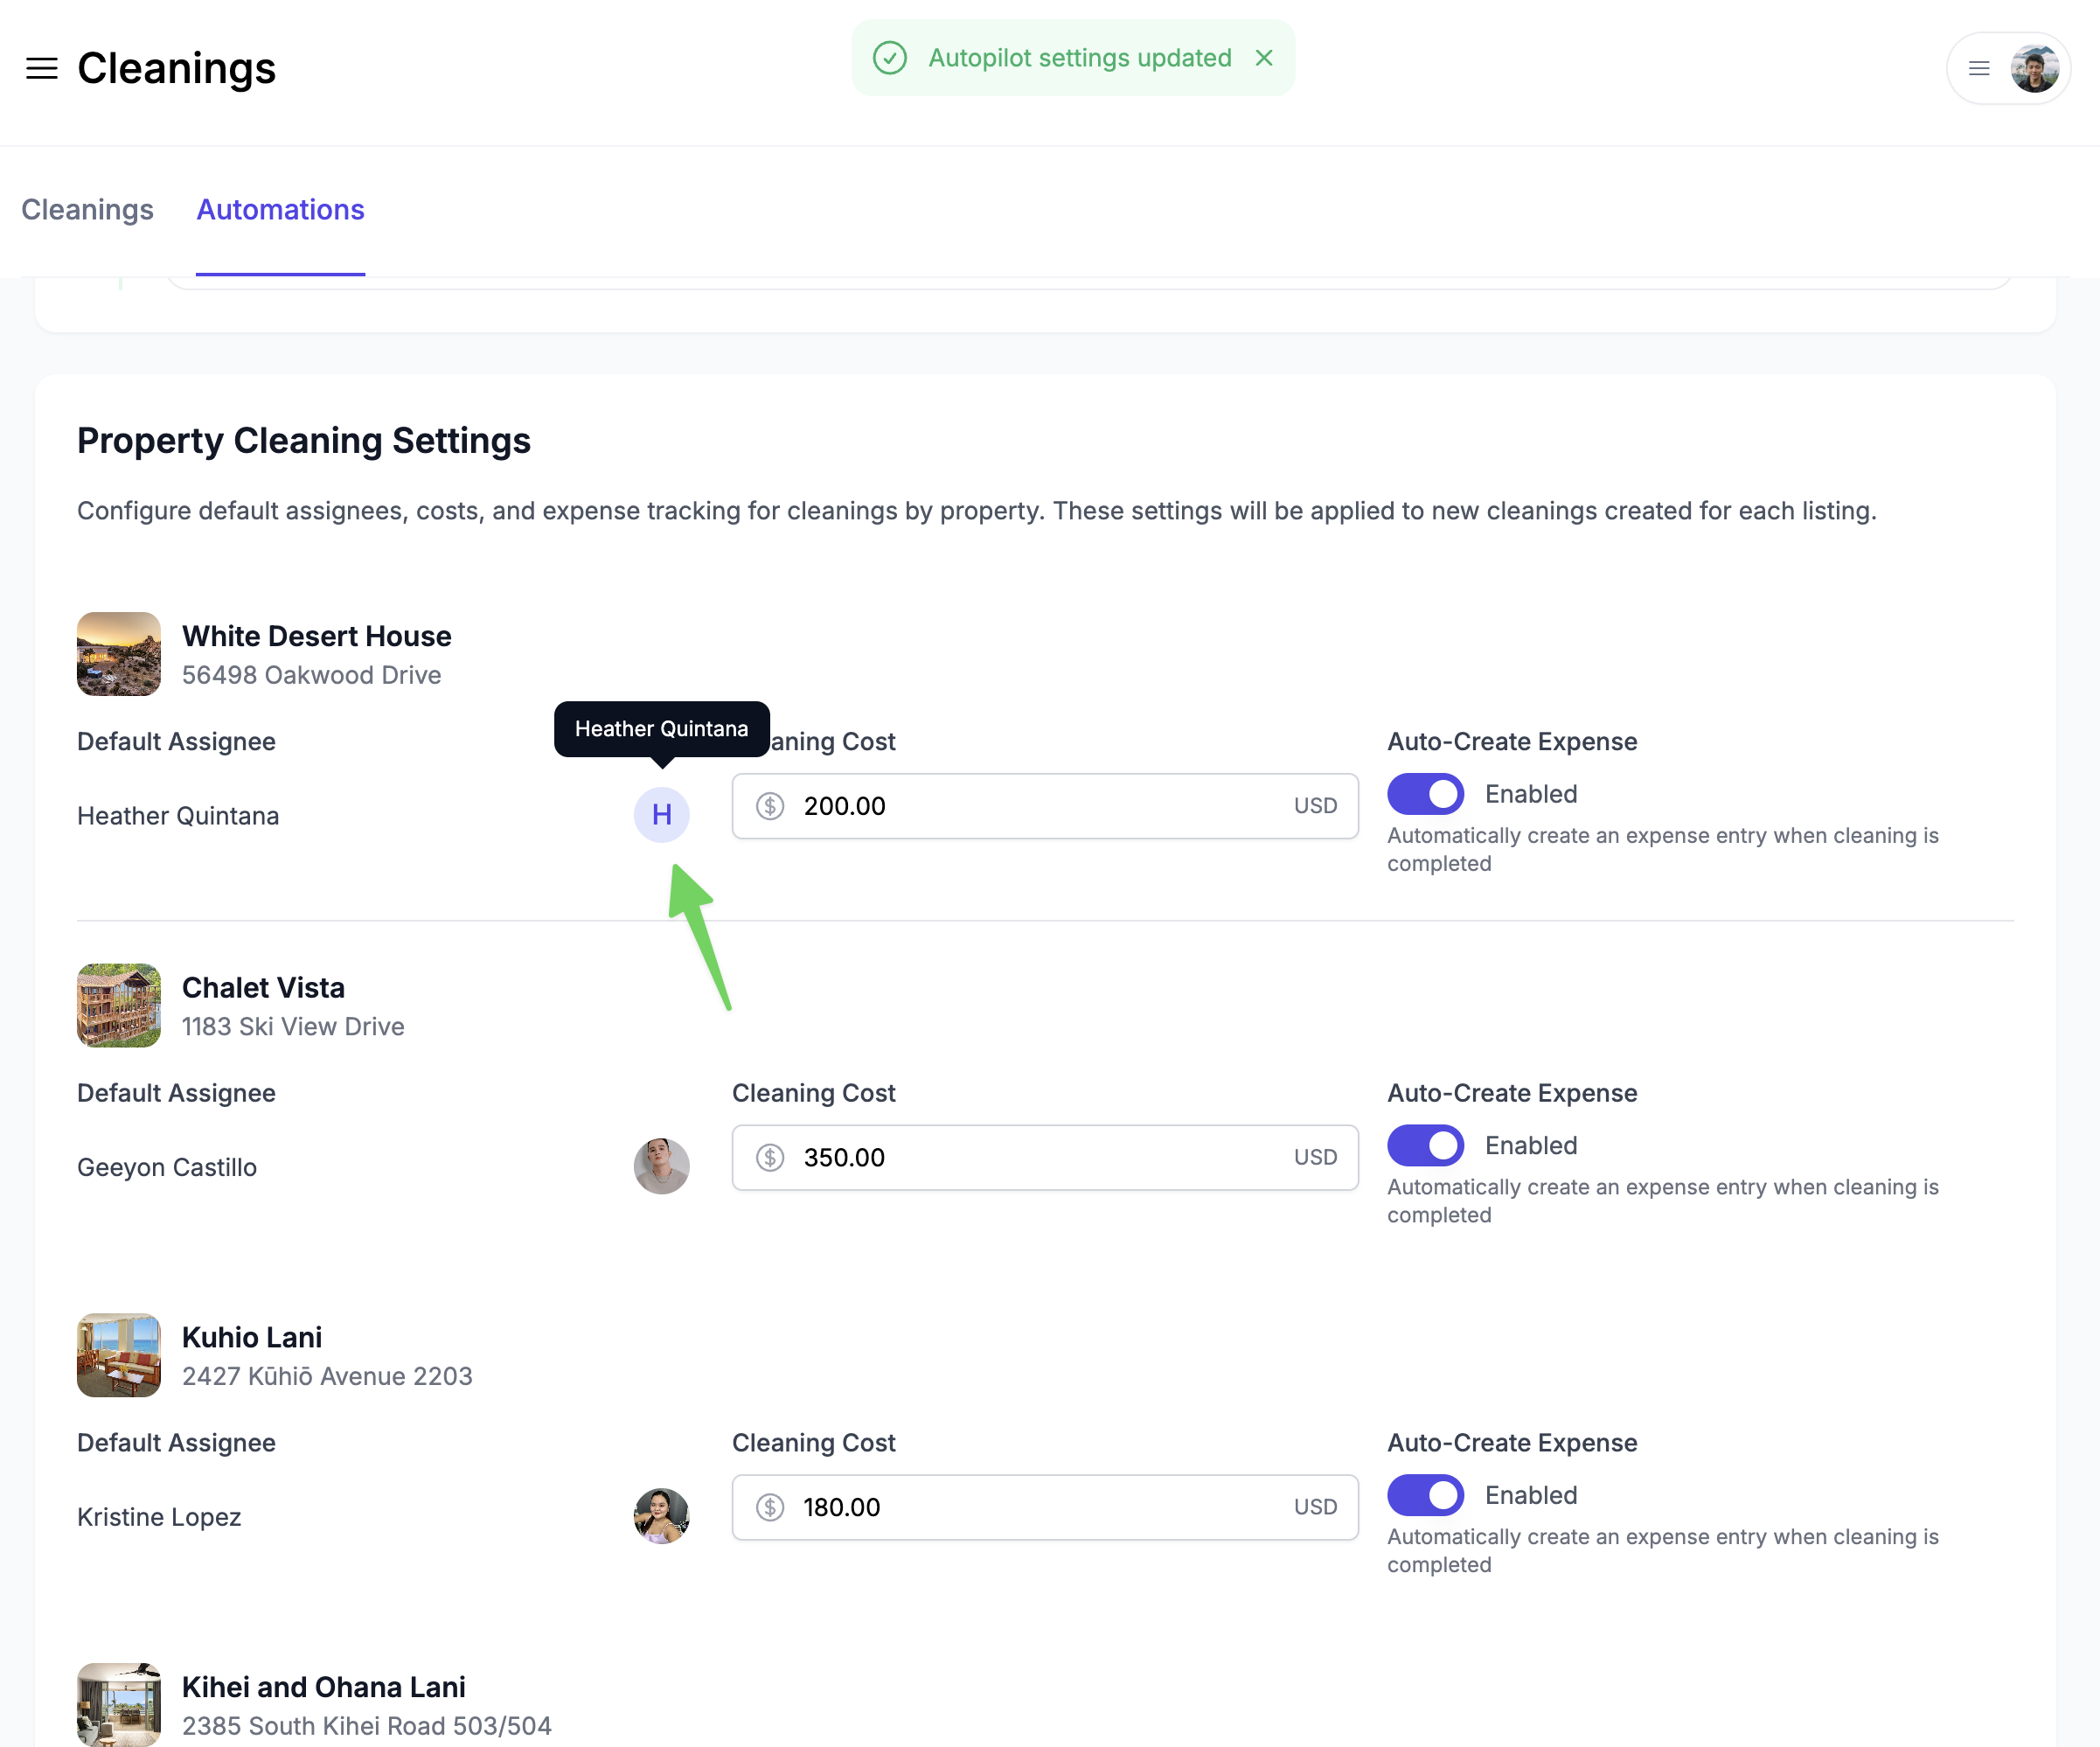Dismiss the Autopilot settings updated notification

click(x=1264, y=58)
